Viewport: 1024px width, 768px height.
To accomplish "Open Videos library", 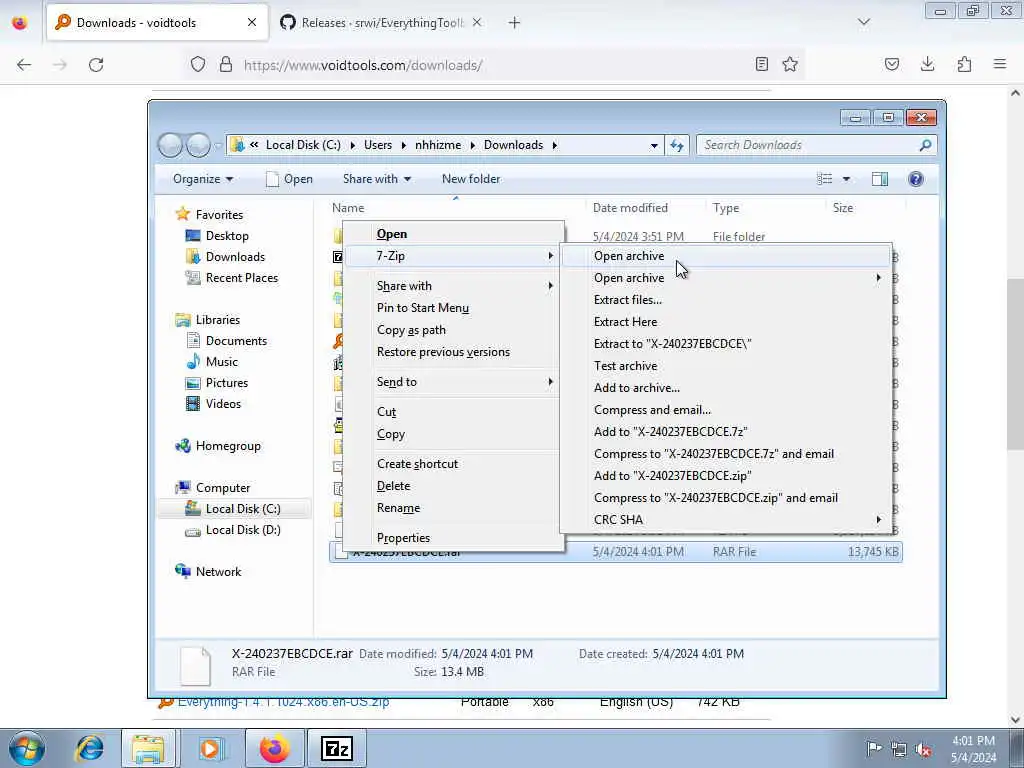I will pos(223,404).
